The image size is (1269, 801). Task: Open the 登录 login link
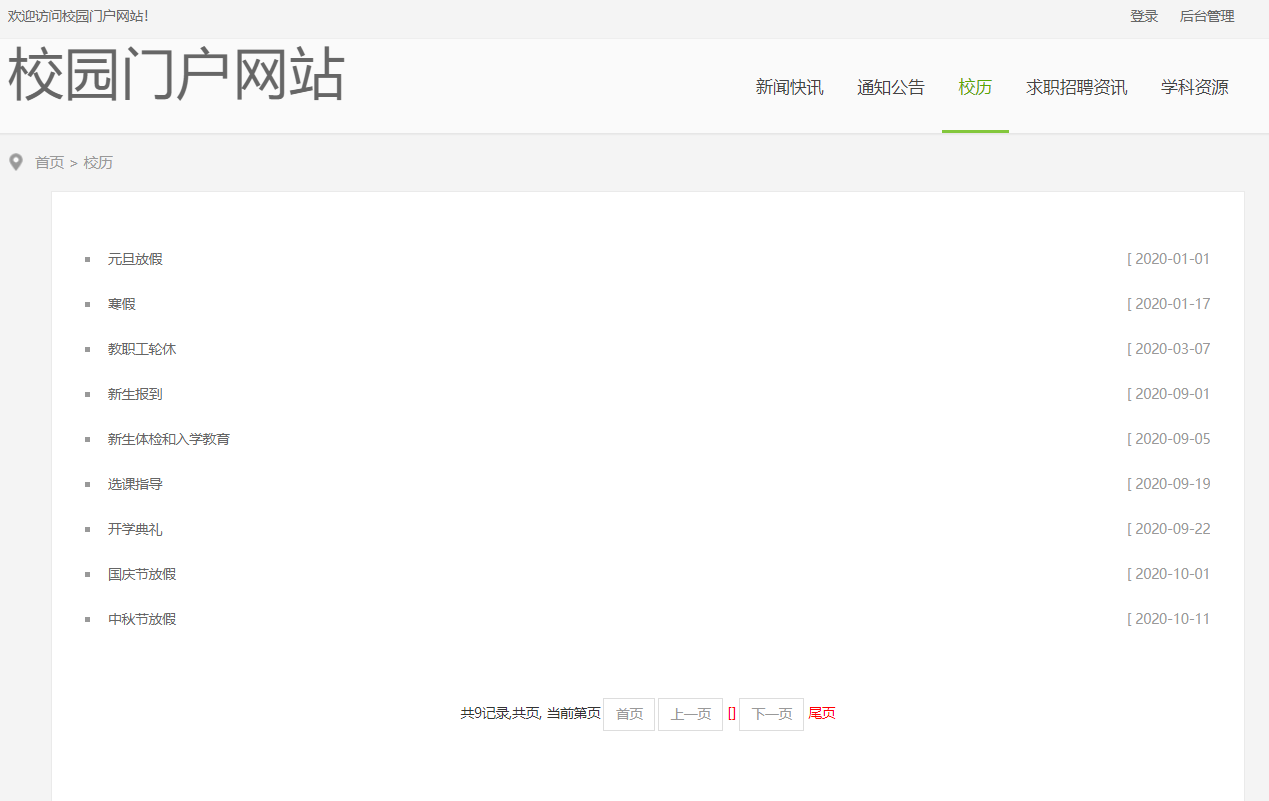tap(1144, 16)
